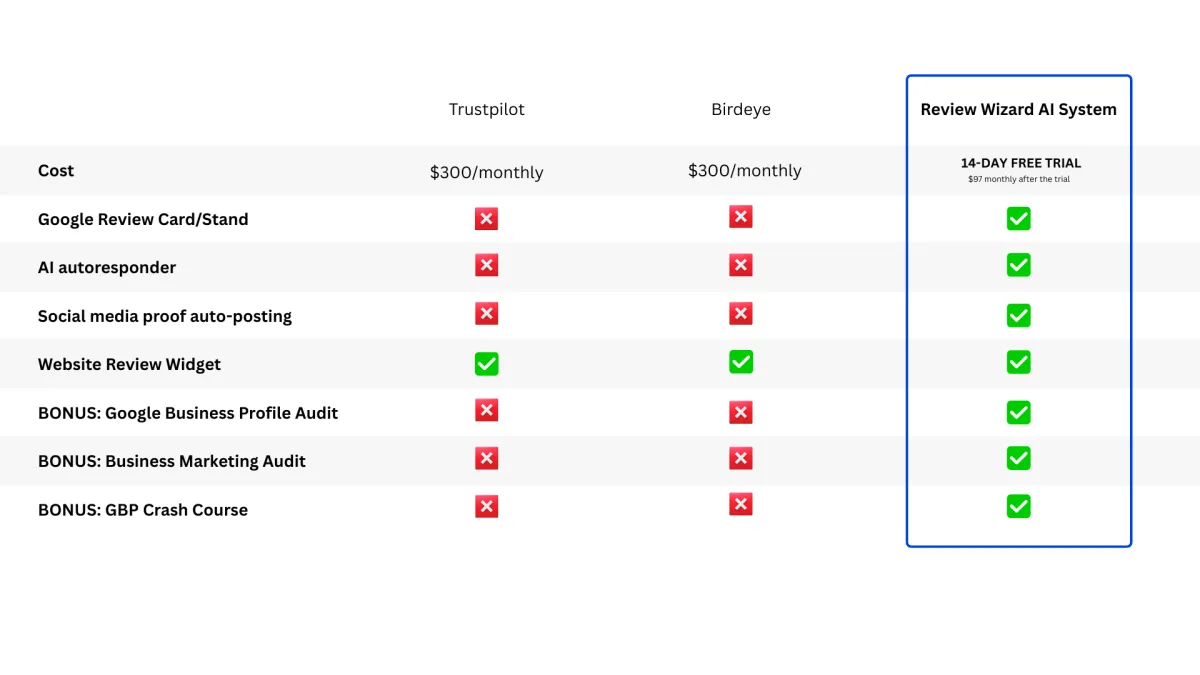Click Review Wizard's check for Google Review Card/Stand
Screen dimensions: 1200x675
[1018, 219]
